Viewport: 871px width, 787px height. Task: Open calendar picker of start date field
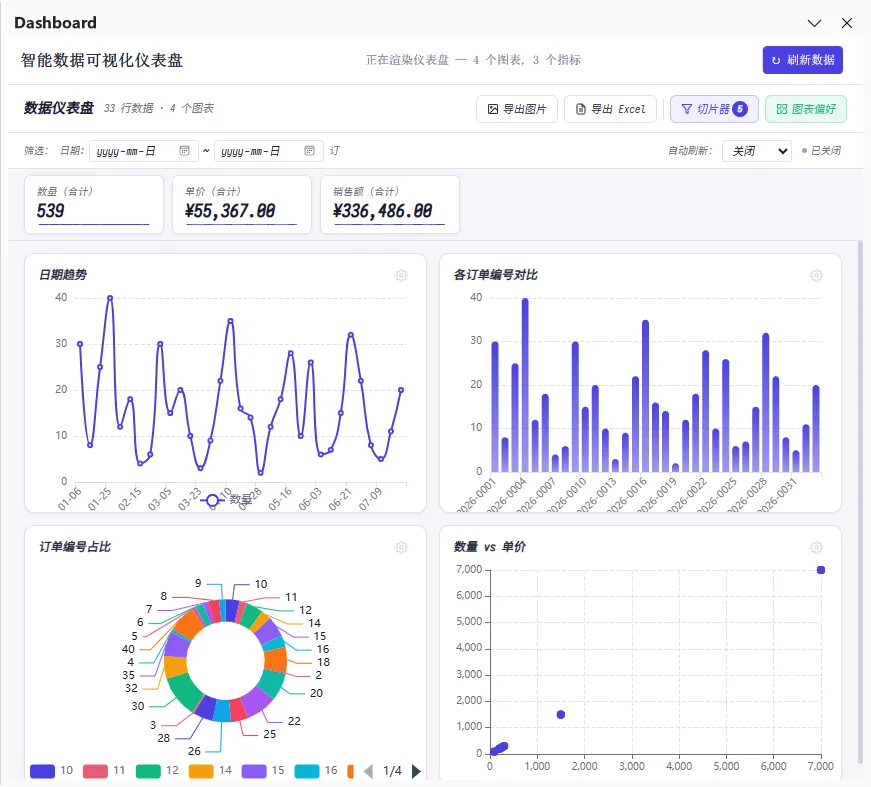pos(184,151)
